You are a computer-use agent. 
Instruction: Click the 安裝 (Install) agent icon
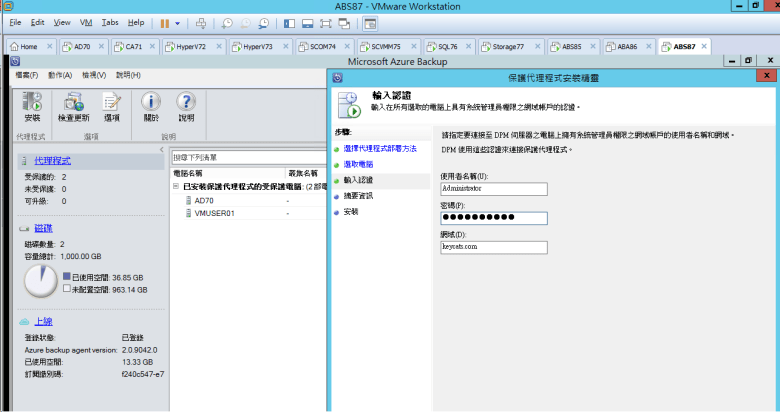click(x=32, y=105)
